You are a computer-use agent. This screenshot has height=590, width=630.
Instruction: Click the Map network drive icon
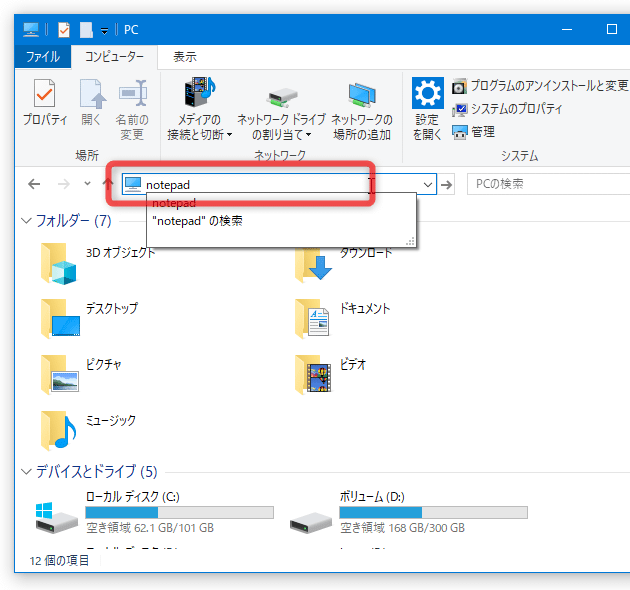[281, 98]
